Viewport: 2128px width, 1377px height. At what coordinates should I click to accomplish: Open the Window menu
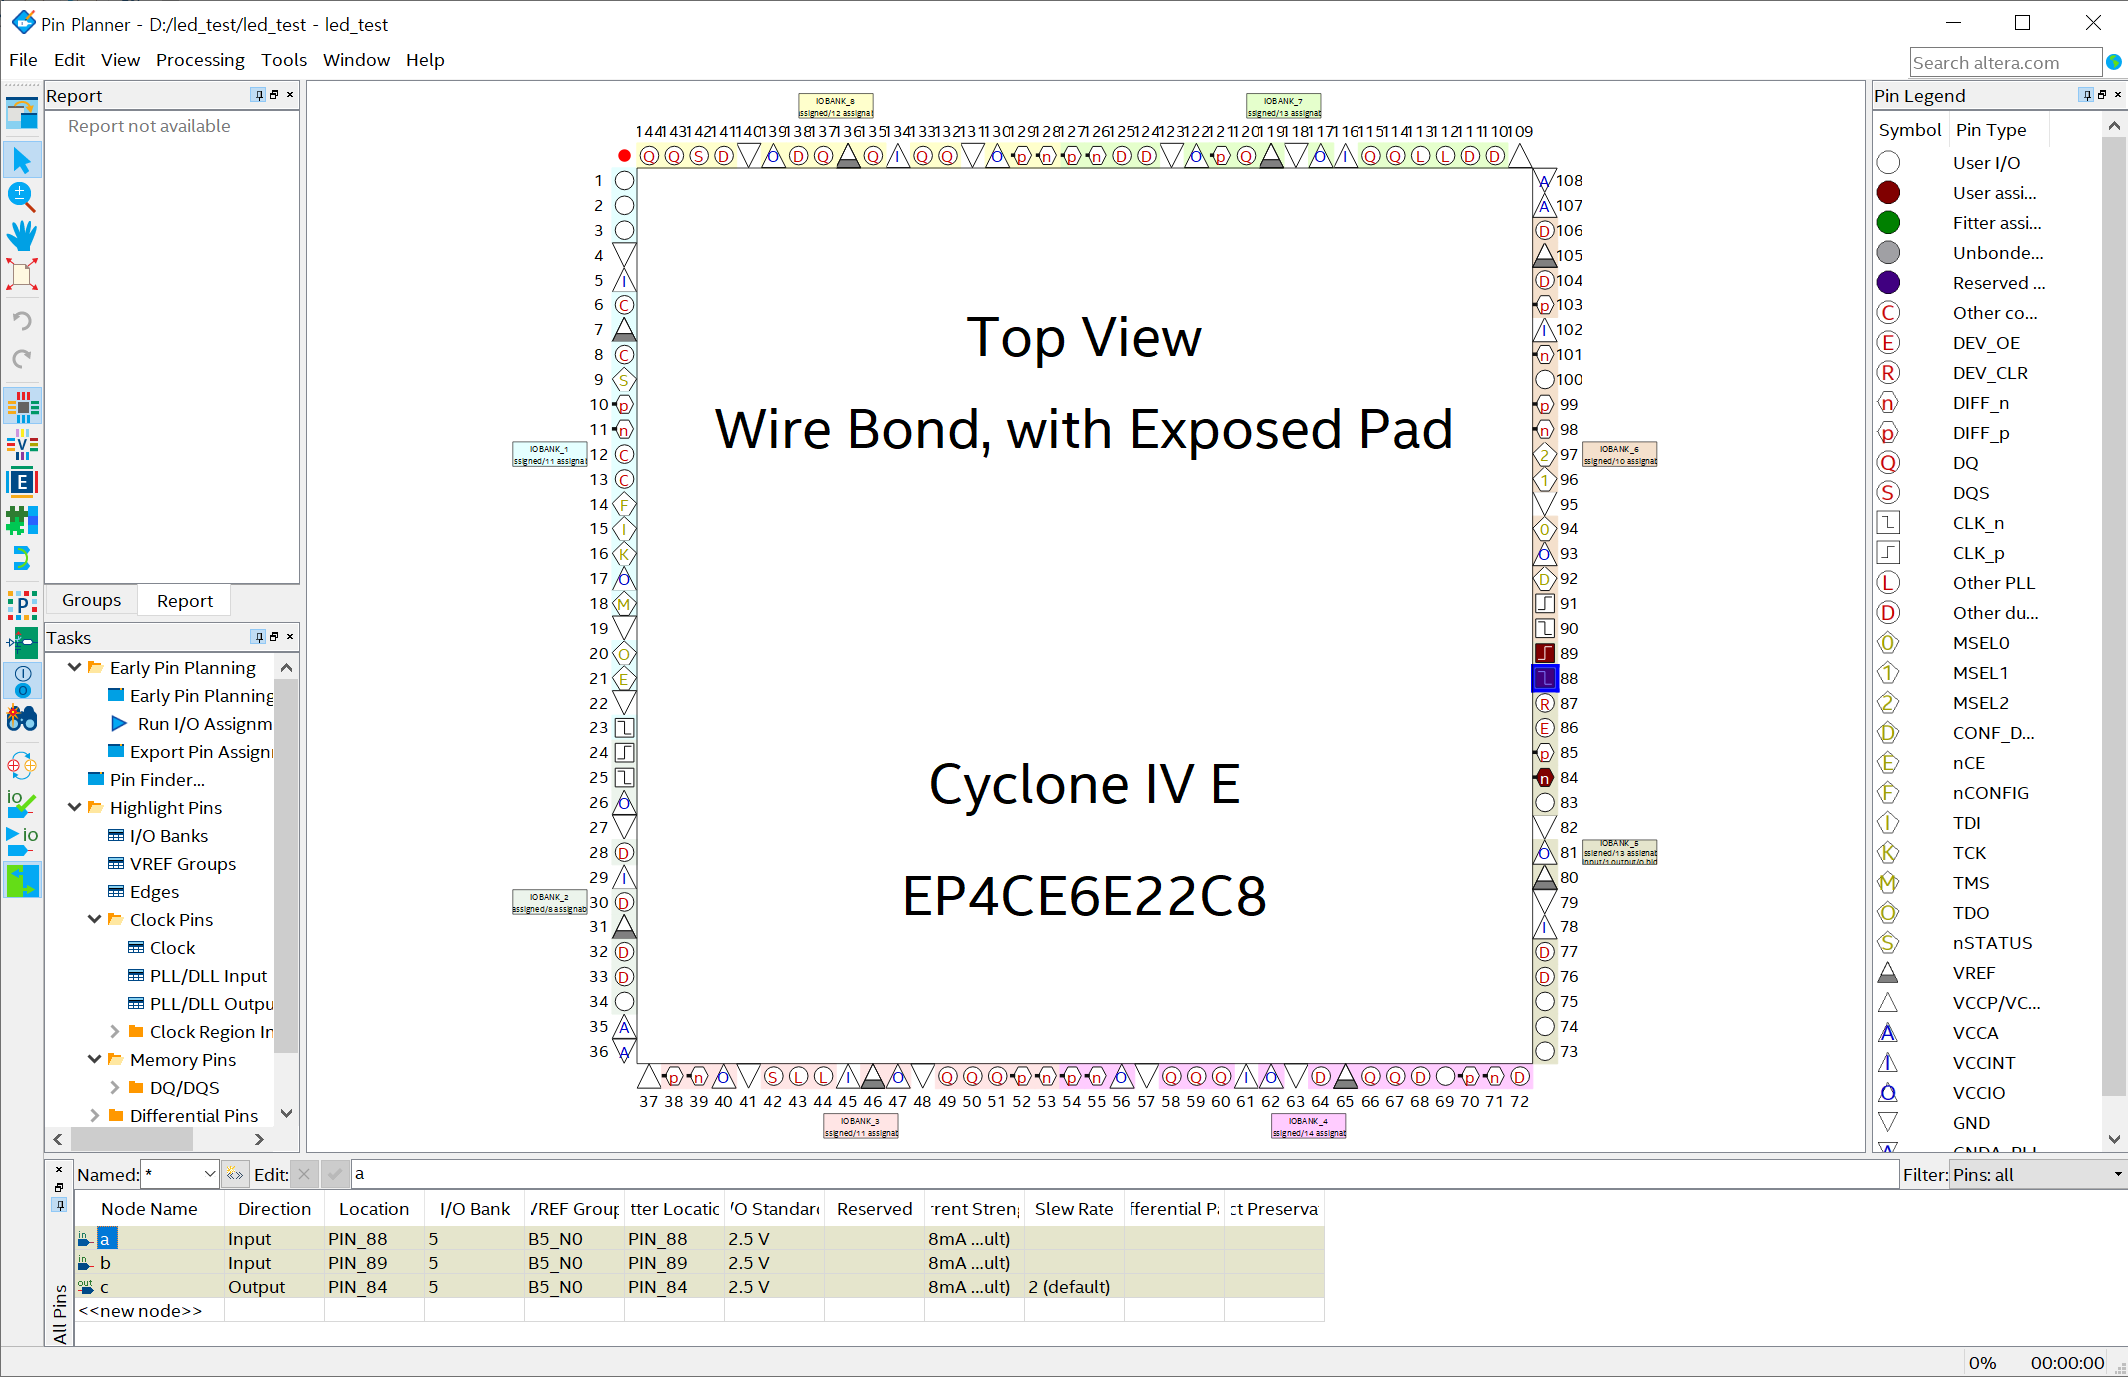(x=356, y=60)
